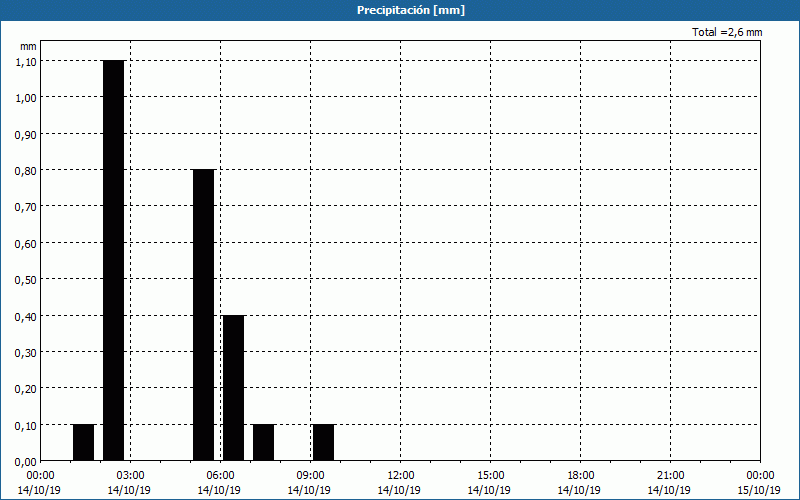
Task: Click the 0,70 y-axis label
Action: pyautogui.click(x=26, y=207)
